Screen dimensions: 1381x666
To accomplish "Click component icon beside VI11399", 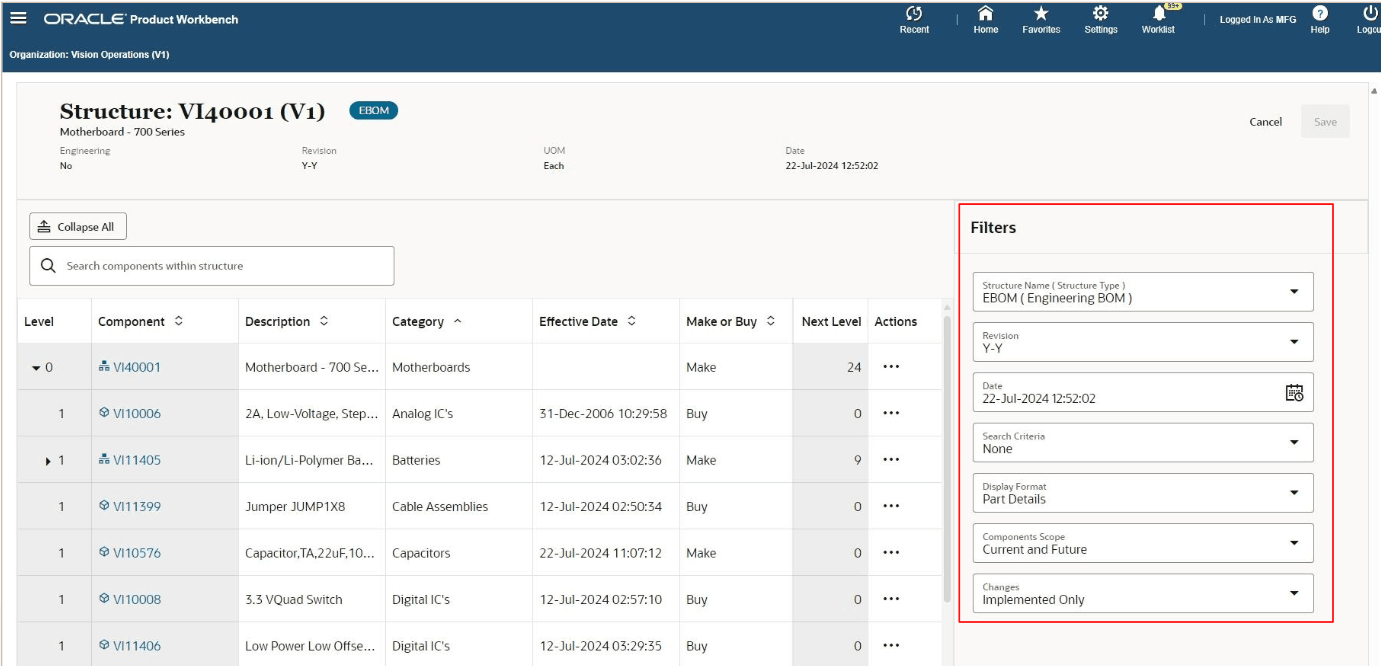I will tap(104, 506).
